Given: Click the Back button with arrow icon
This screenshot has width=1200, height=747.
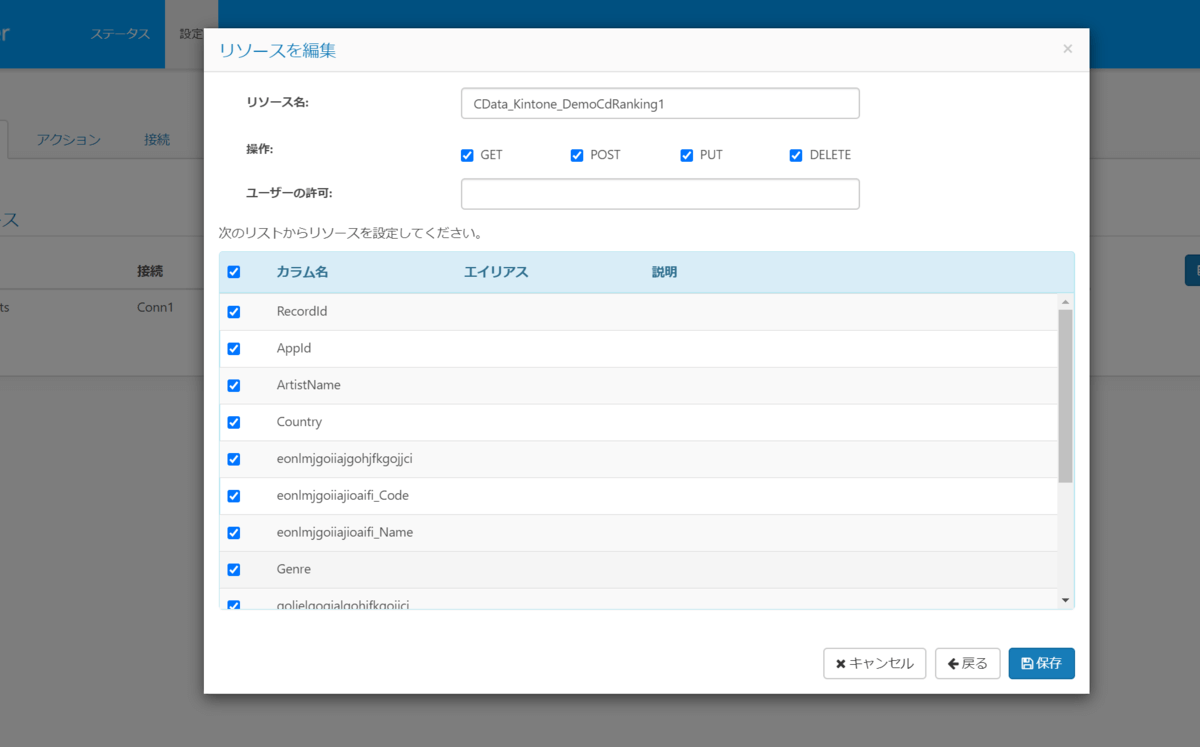Looking at the screenshot, I should point(967,664).
